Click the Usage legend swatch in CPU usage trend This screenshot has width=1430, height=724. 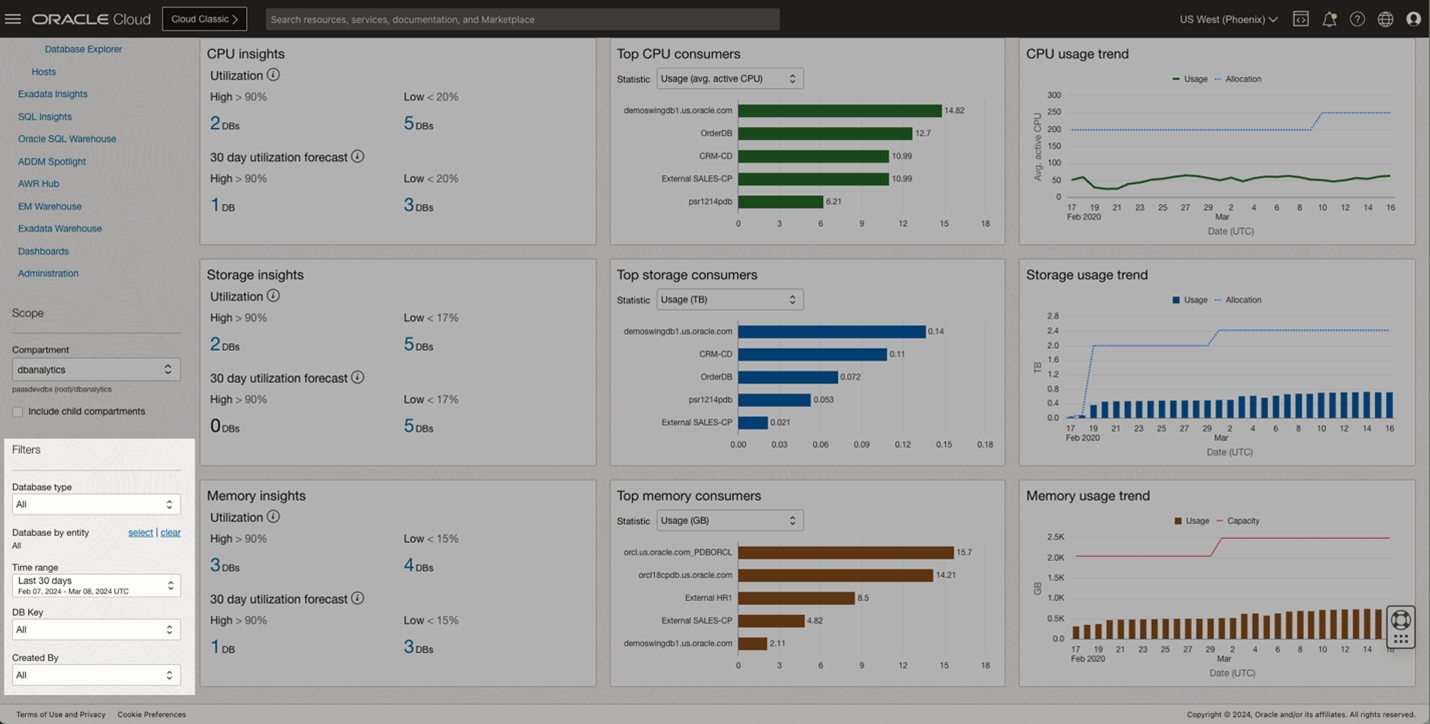point(1176,79)
